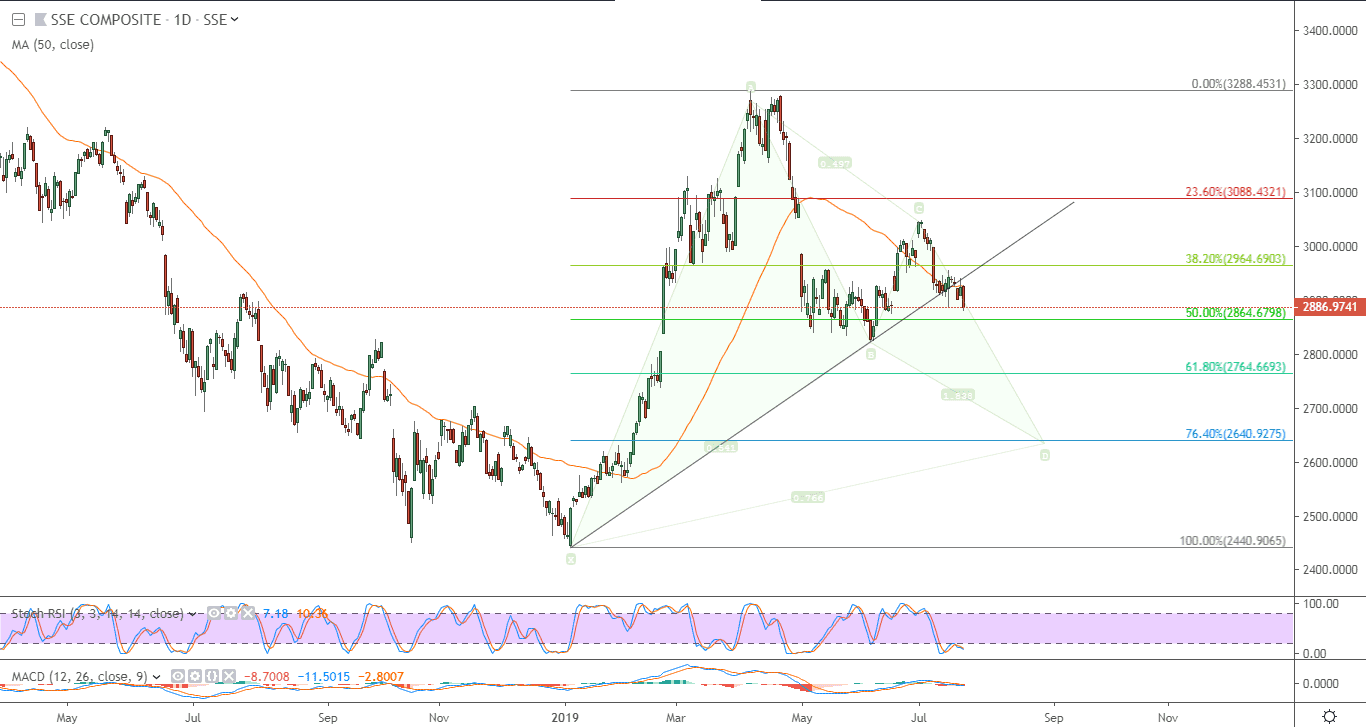Click the Mar label on time axis
1366x727 pixels.
point(677,717)
